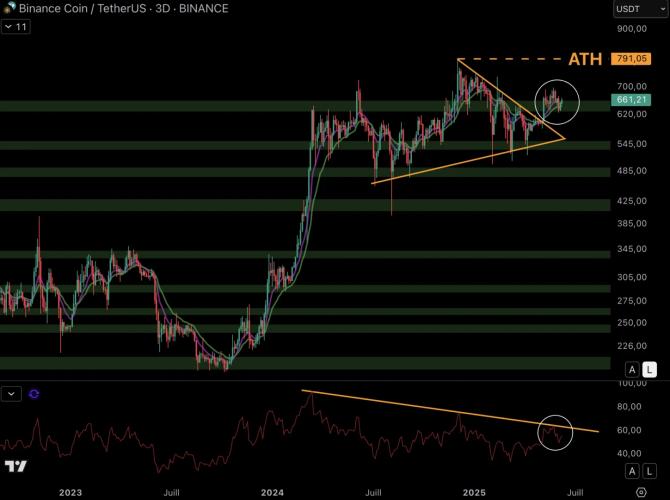Click the 2023 time axis label
The image size is (670, 500).
71,493
